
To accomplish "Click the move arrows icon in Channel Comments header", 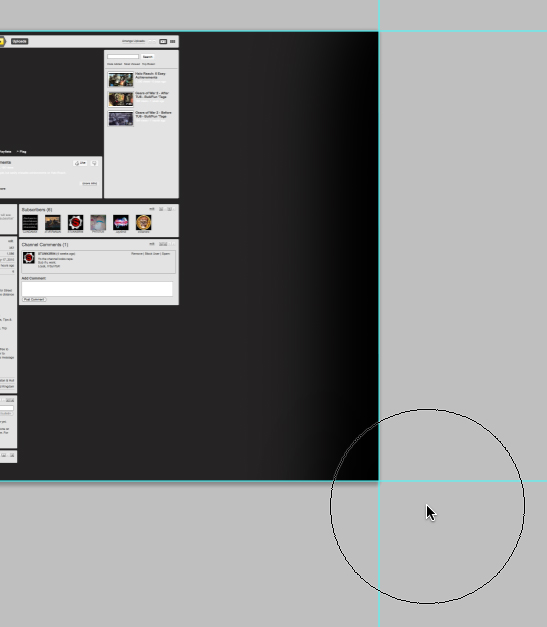I will (x=165, y=244).
